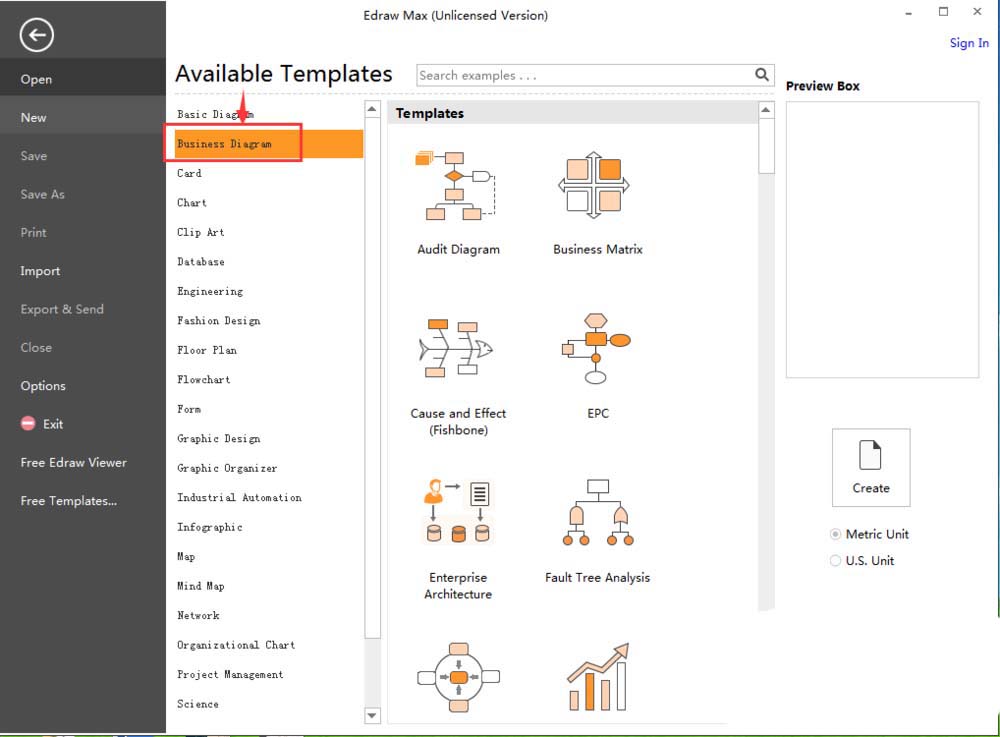Choose the Floor Plan category
1000x737 pixels.
(x=207, y=350)
